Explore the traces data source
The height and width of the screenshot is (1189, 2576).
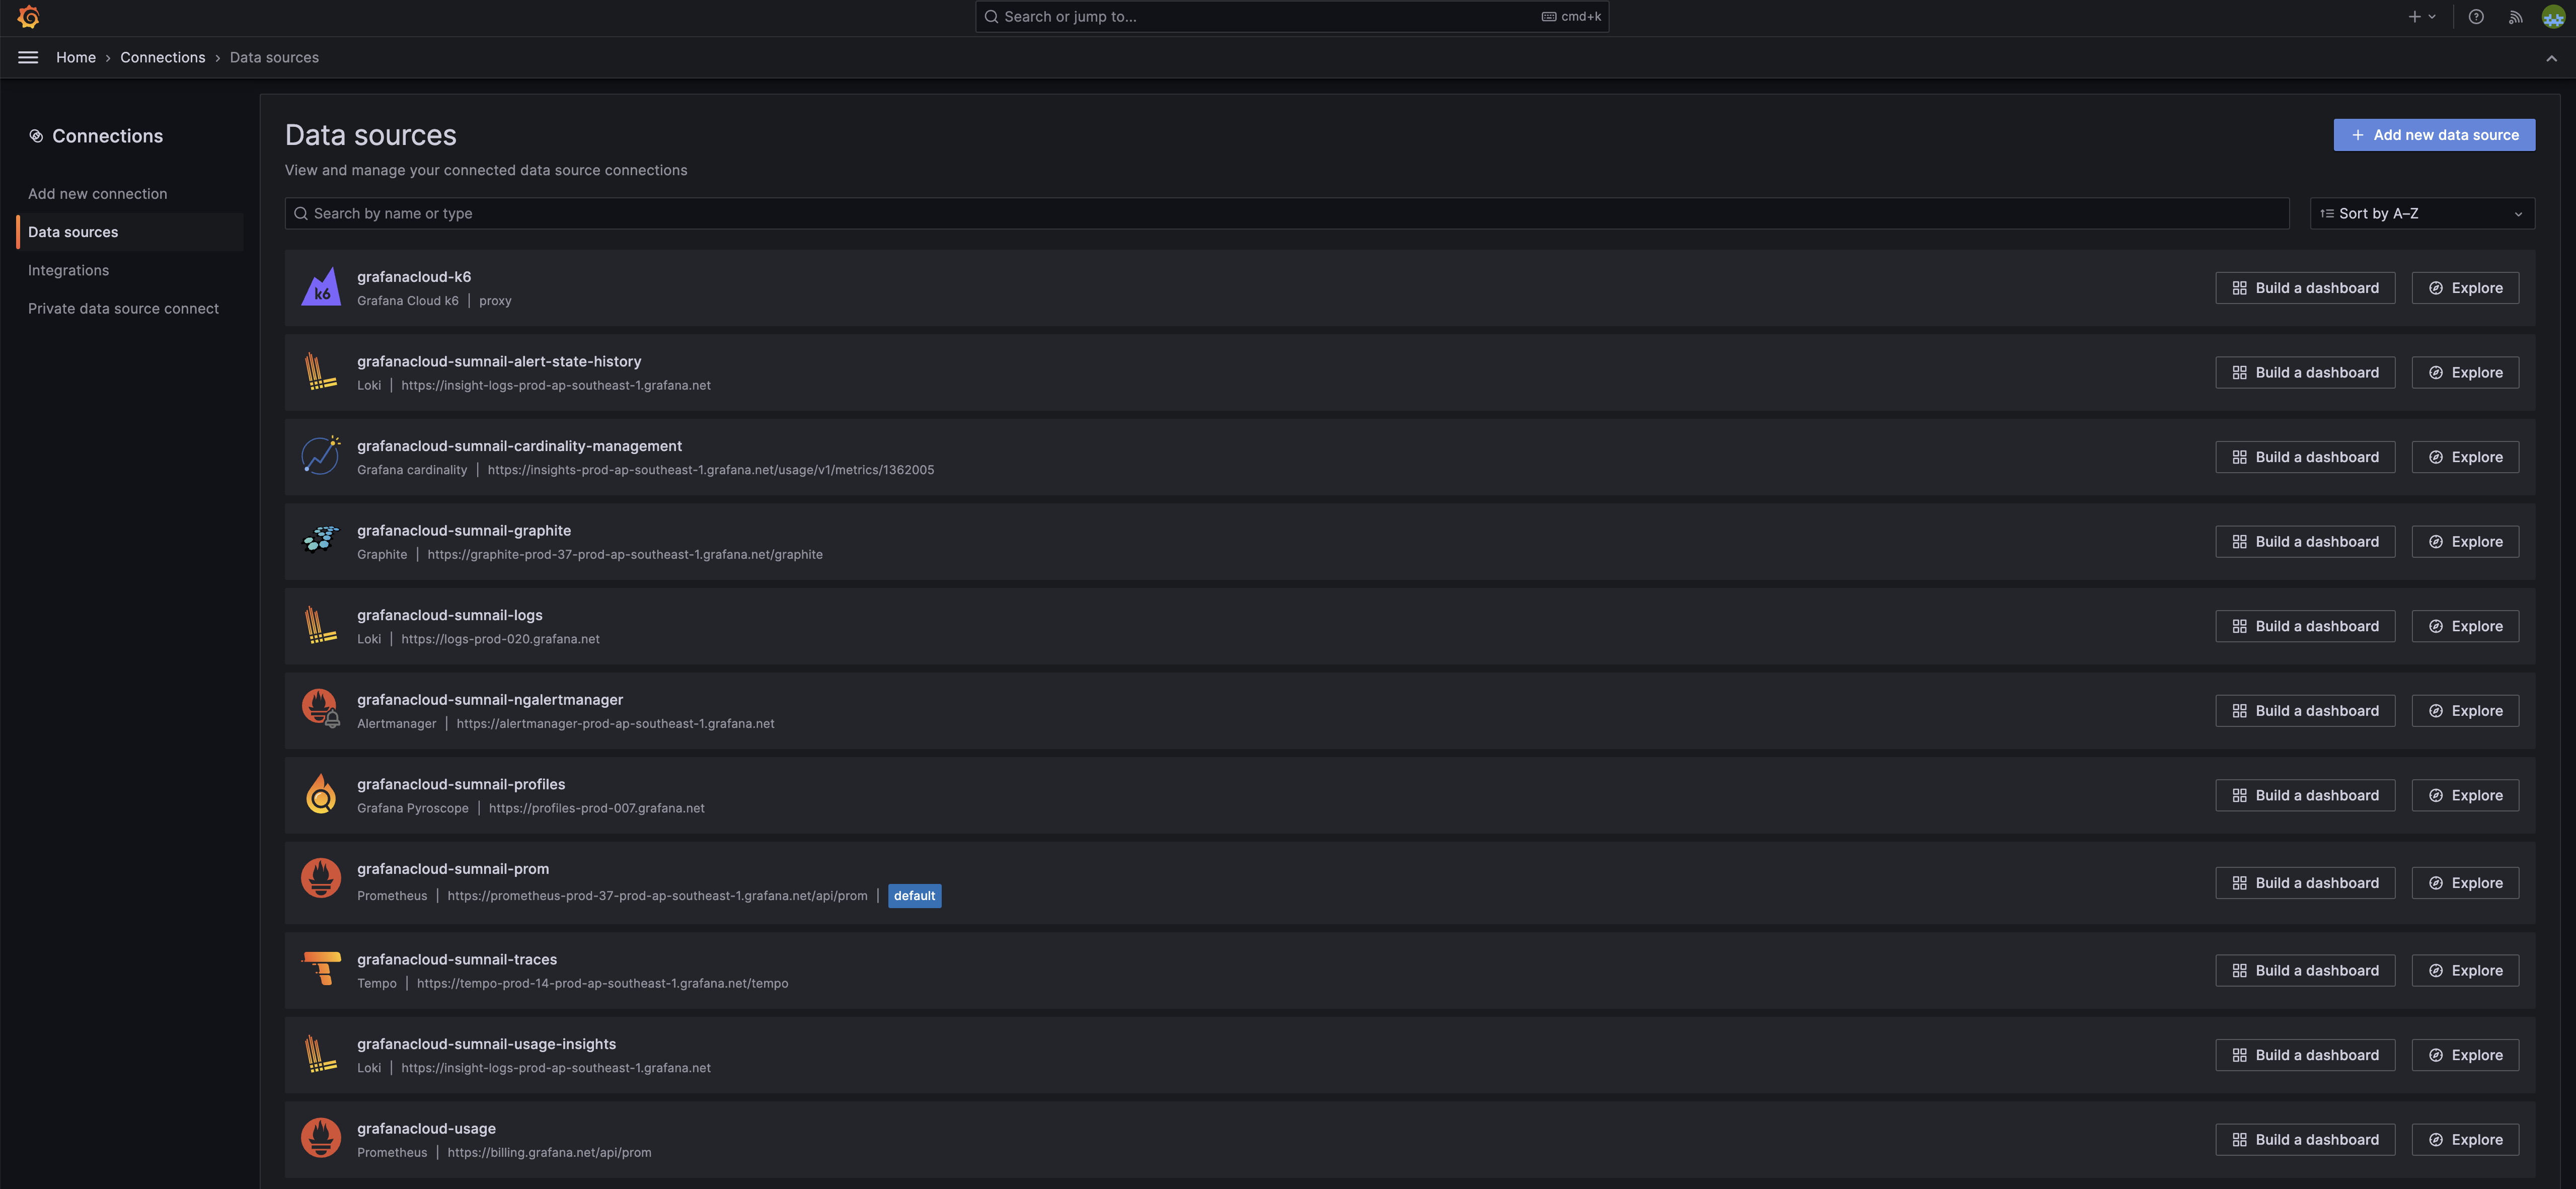[x=2465, y=970]
